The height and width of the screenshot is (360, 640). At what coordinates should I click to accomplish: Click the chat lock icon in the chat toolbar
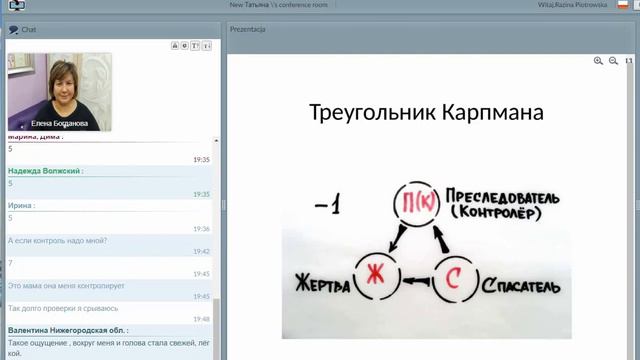pyautogui.click(x=175, y=46)
